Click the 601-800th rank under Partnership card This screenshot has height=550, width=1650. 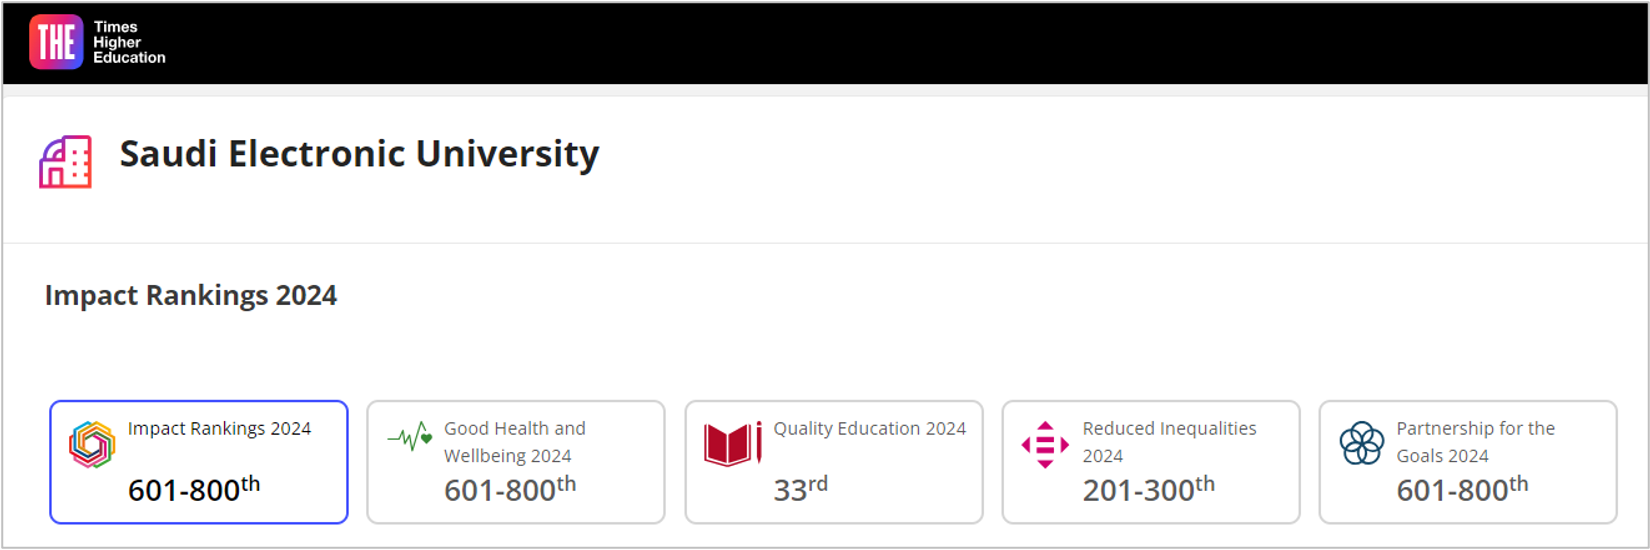click(x=1462, y=489)
